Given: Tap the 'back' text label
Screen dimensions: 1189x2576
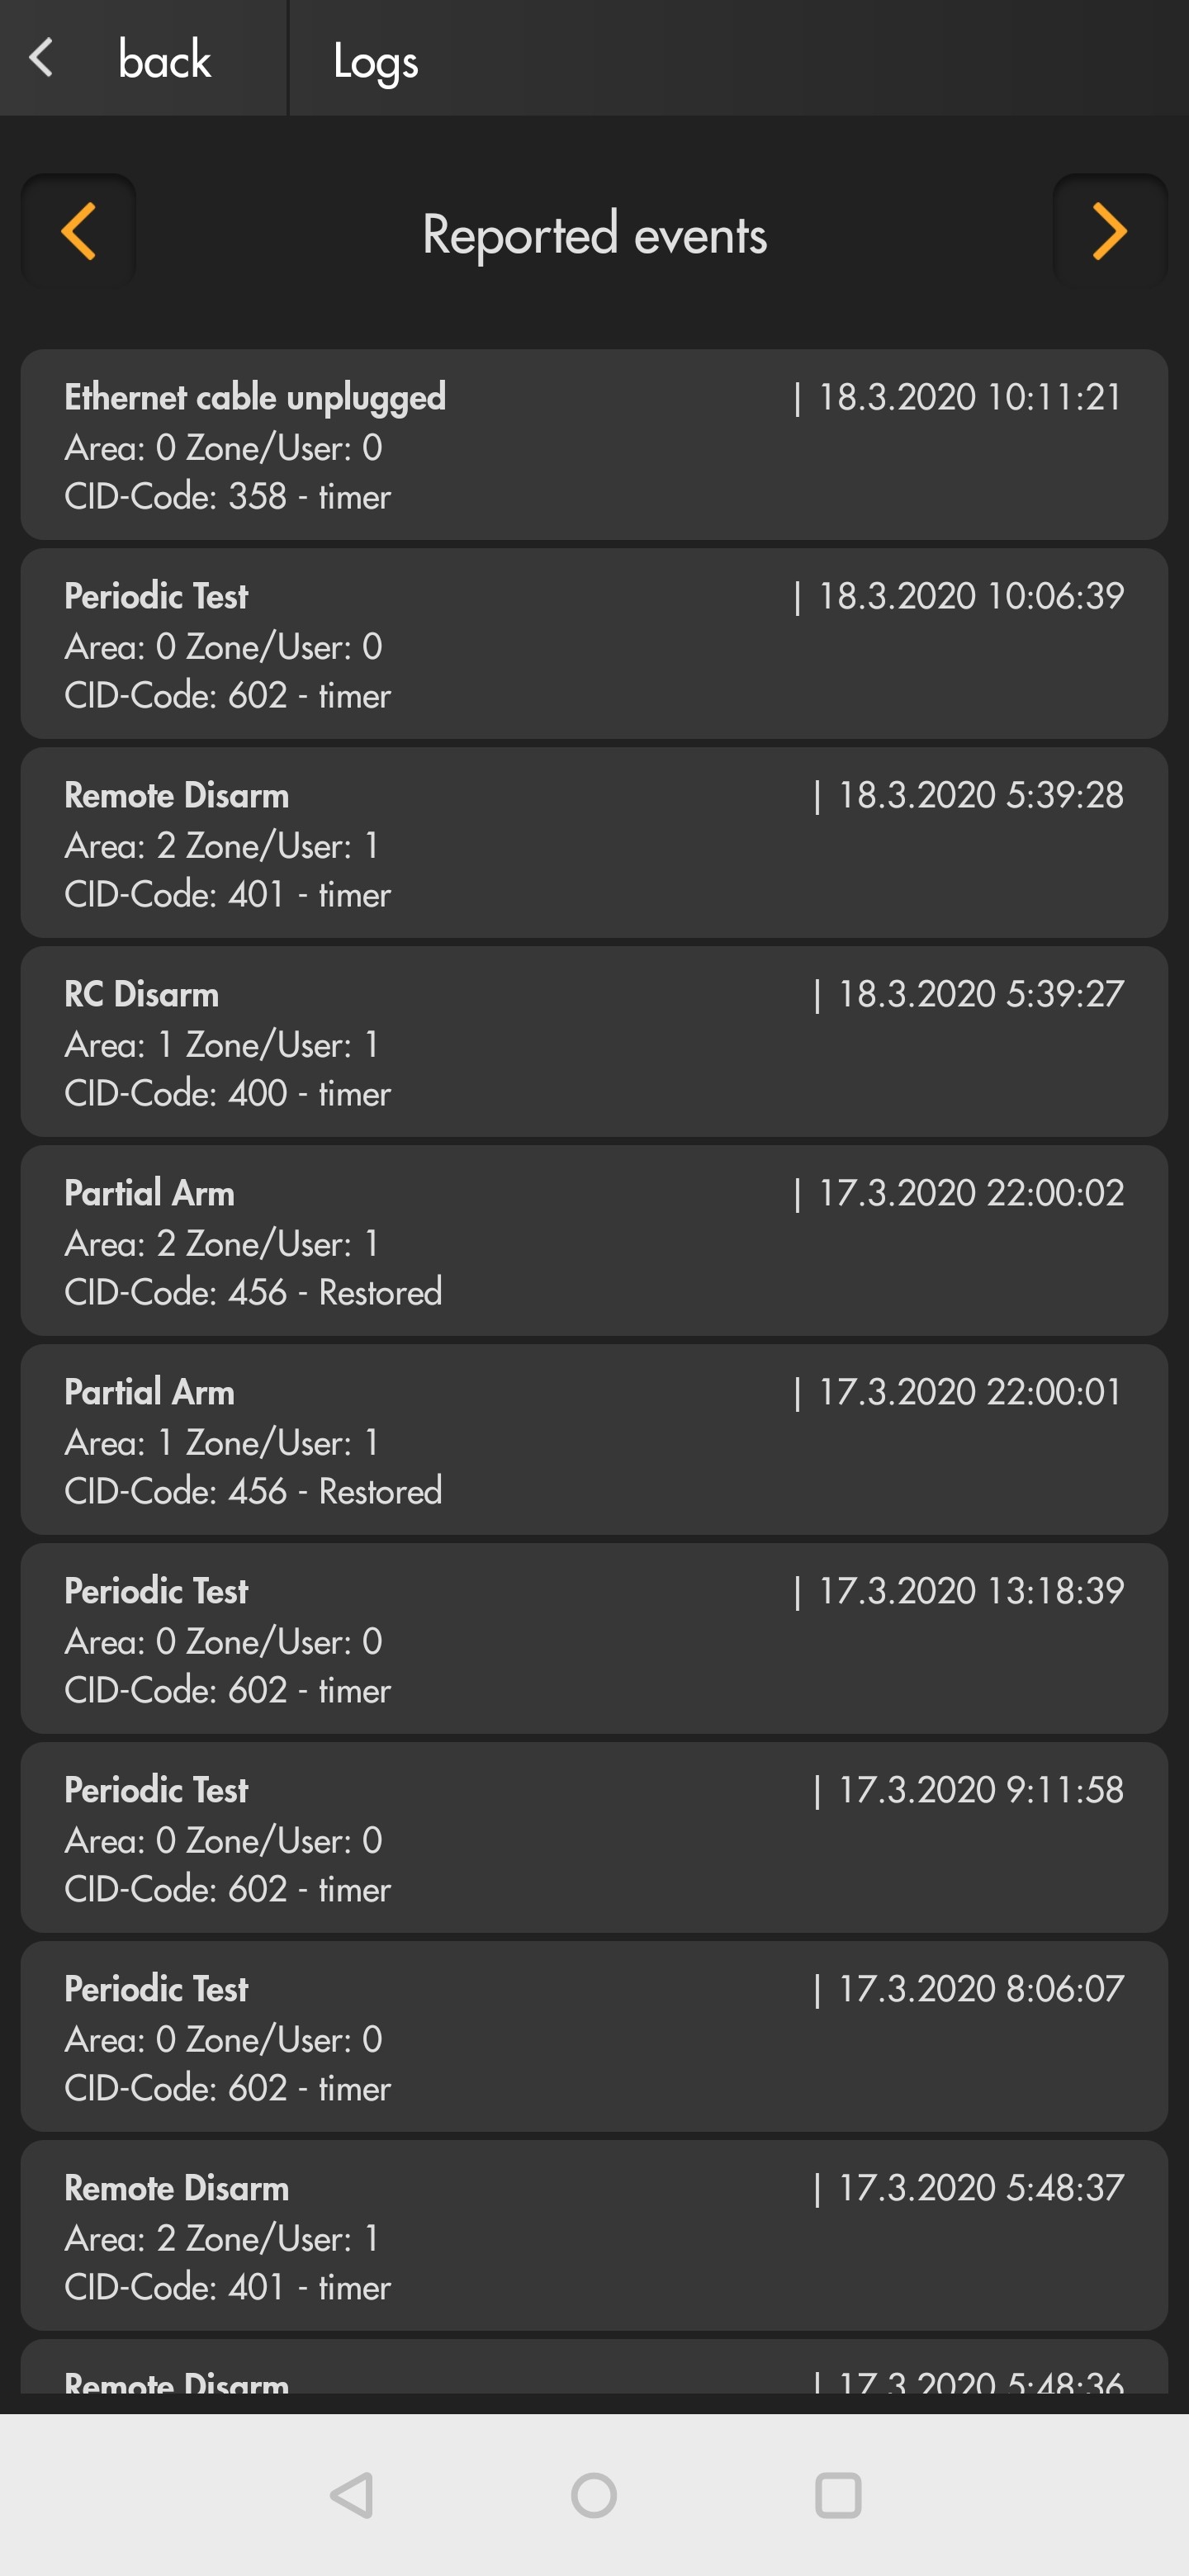Looking at the screenshot, I should tap(164, 60).
